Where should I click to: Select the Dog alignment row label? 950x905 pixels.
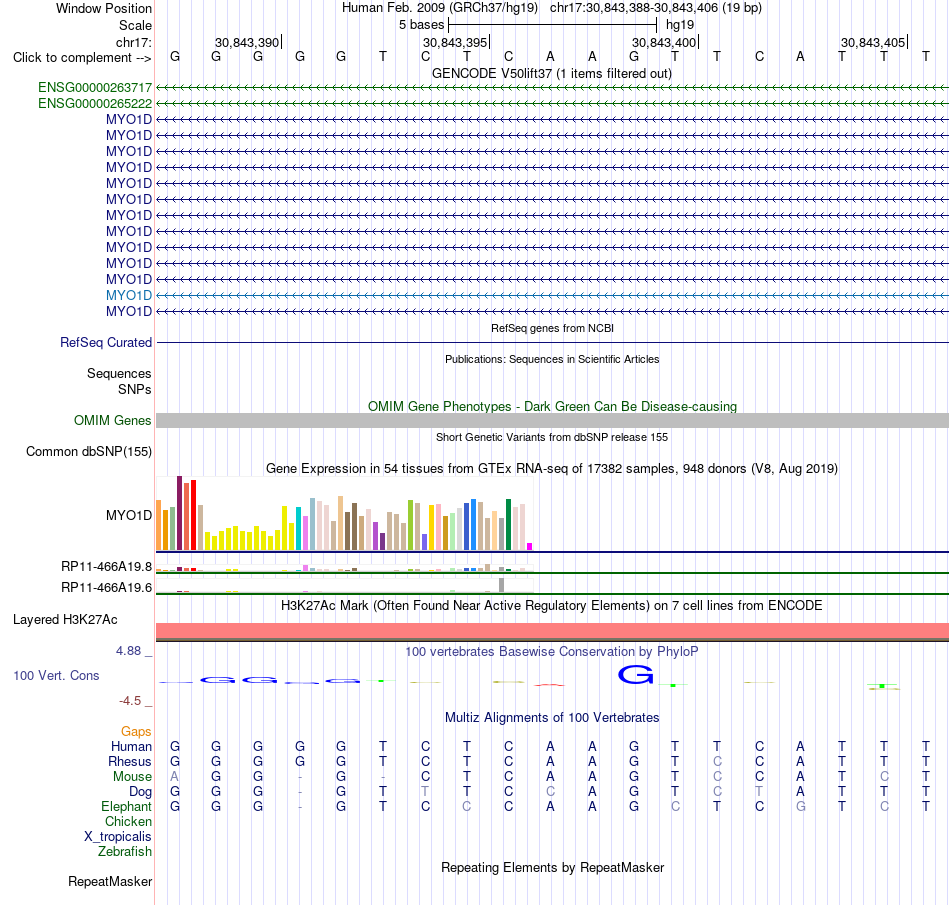[x=140, y=792]
